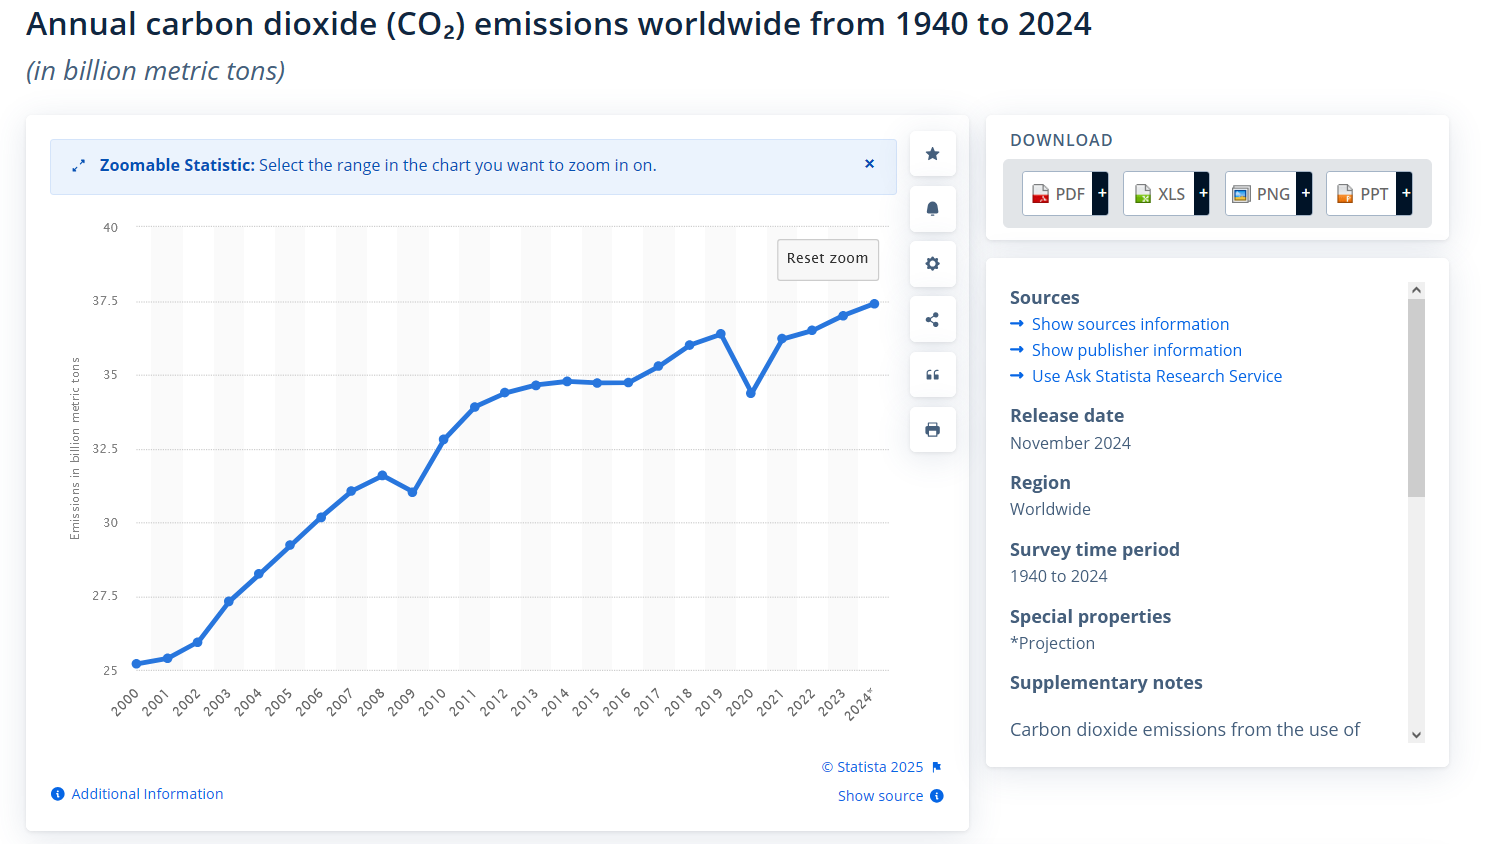Click the 2019 data point peak
Screen dimensions: 1491x844
coord(721,334)
